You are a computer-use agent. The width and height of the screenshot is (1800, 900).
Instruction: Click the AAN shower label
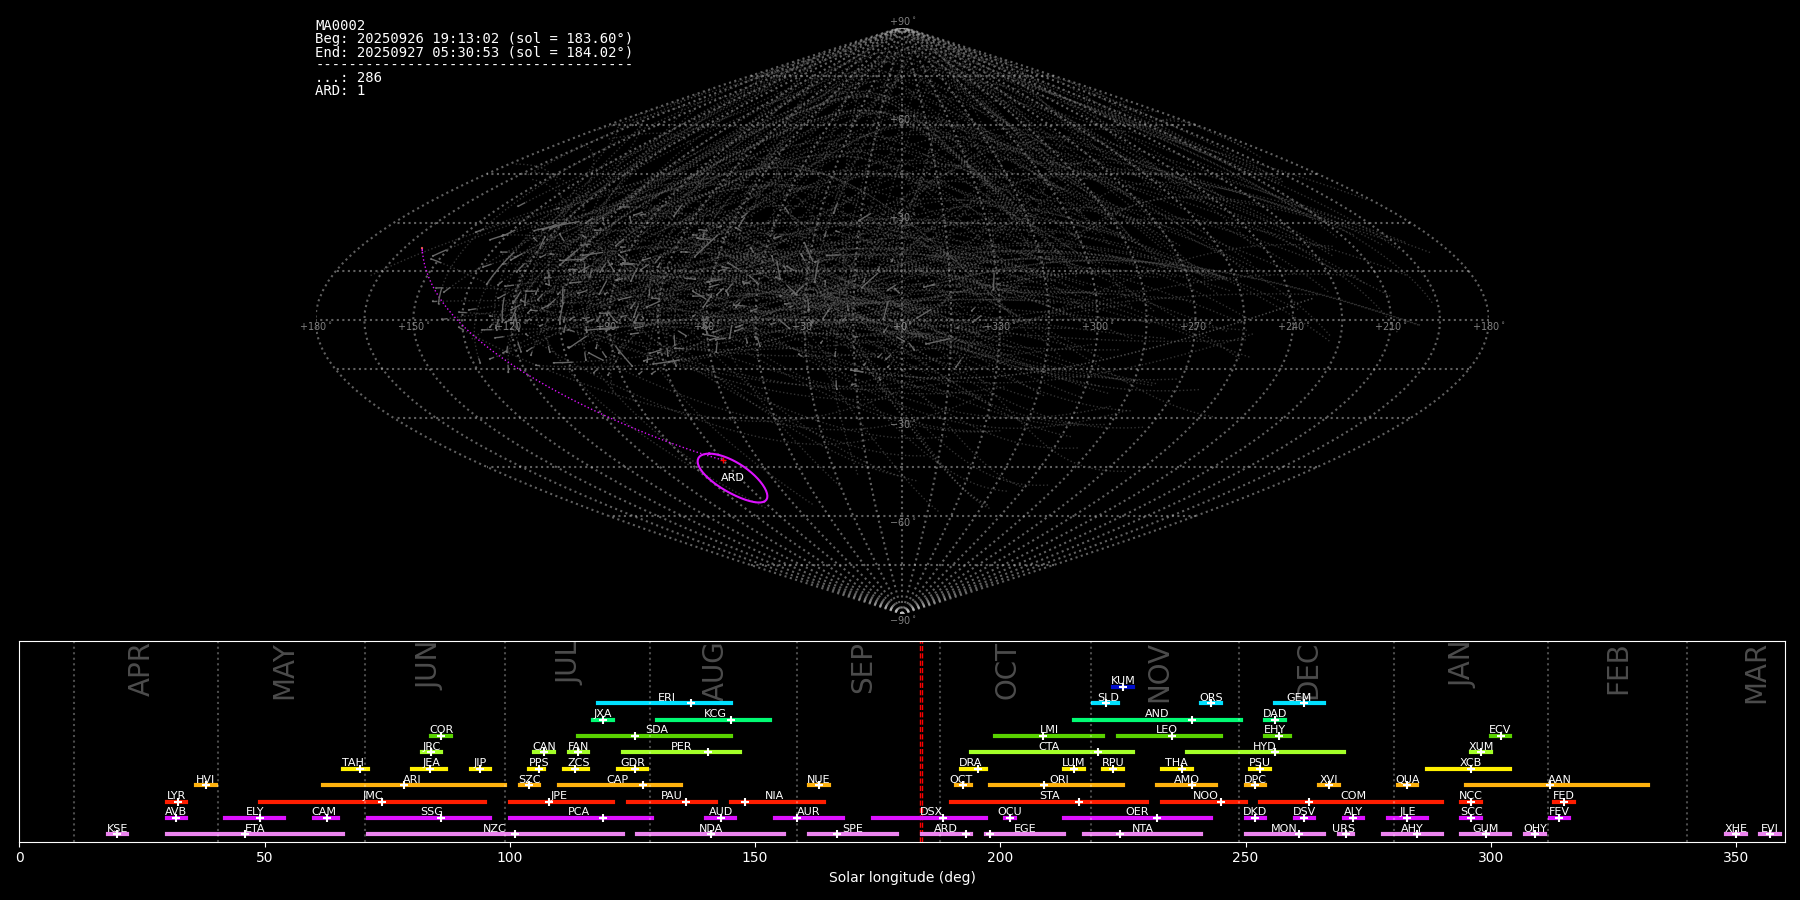tap(1559, 780)
